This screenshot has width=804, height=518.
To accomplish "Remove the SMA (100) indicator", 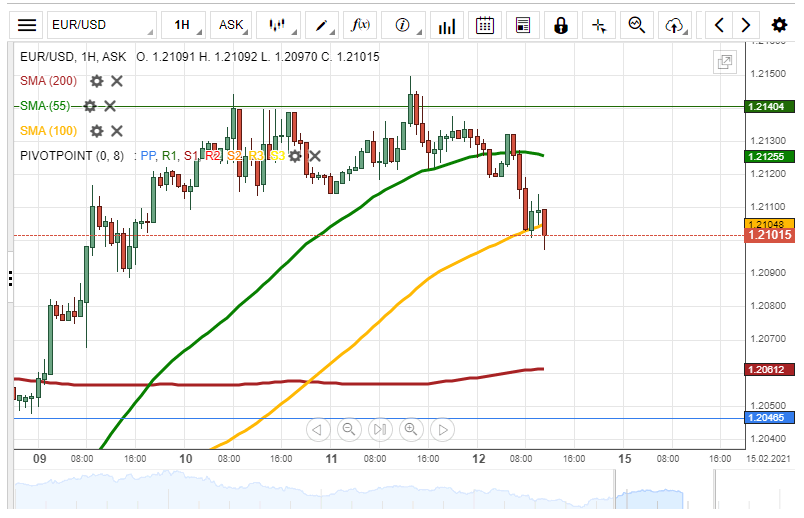I will pyautogui.click(x=116, y=131).
